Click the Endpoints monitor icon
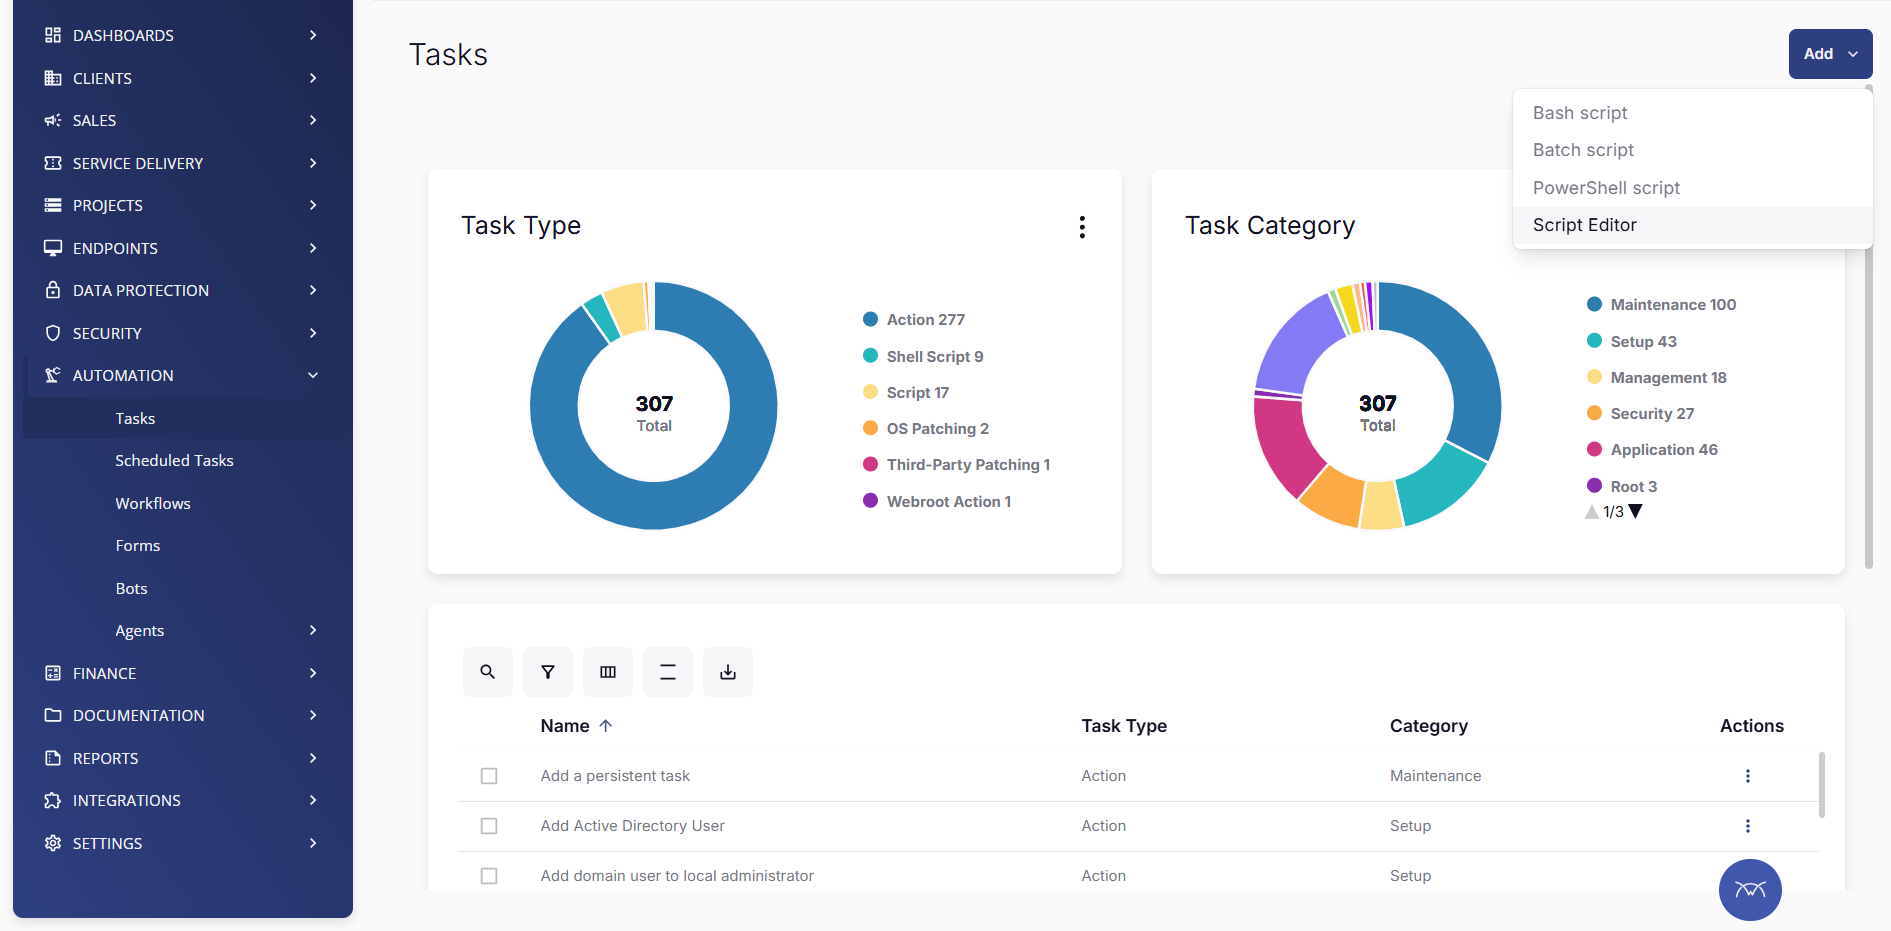 pos(53,248)
